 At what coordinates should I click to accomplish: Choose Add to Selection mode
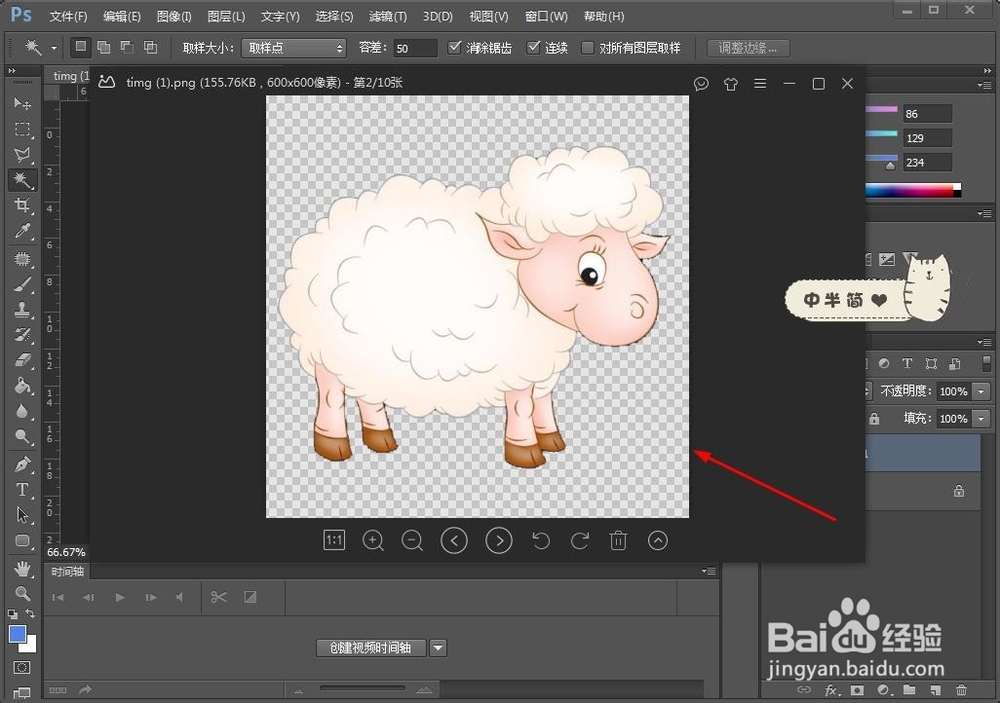(103, 47)
